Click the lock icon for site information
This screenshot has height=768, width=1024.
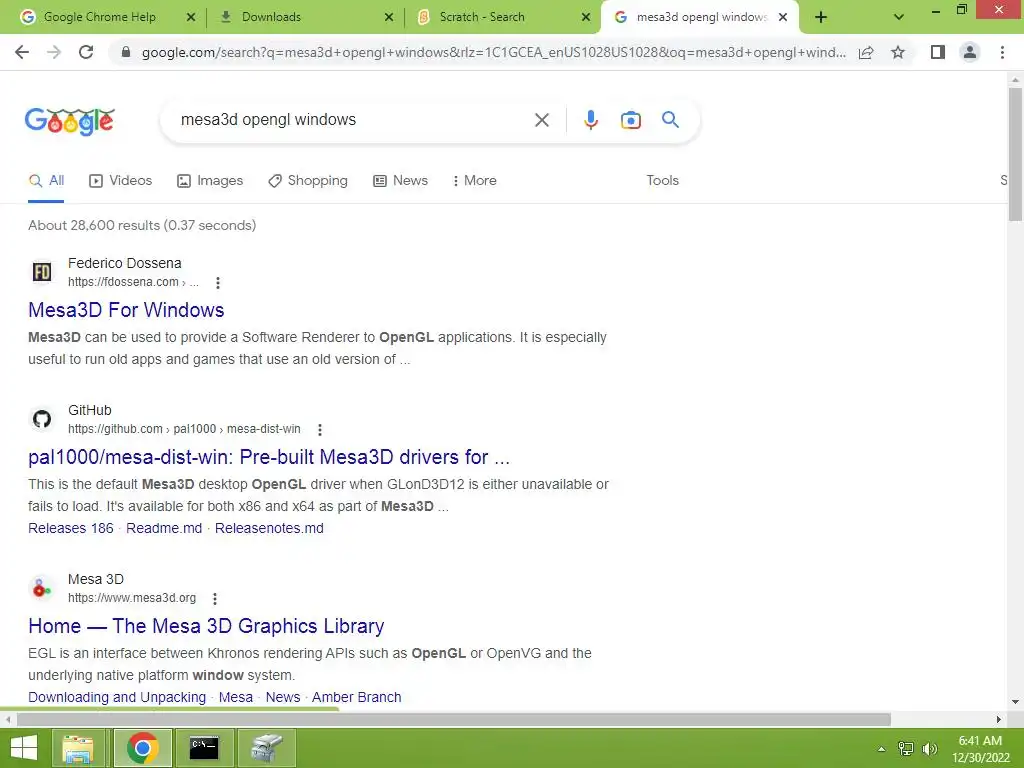coord(126,52)
